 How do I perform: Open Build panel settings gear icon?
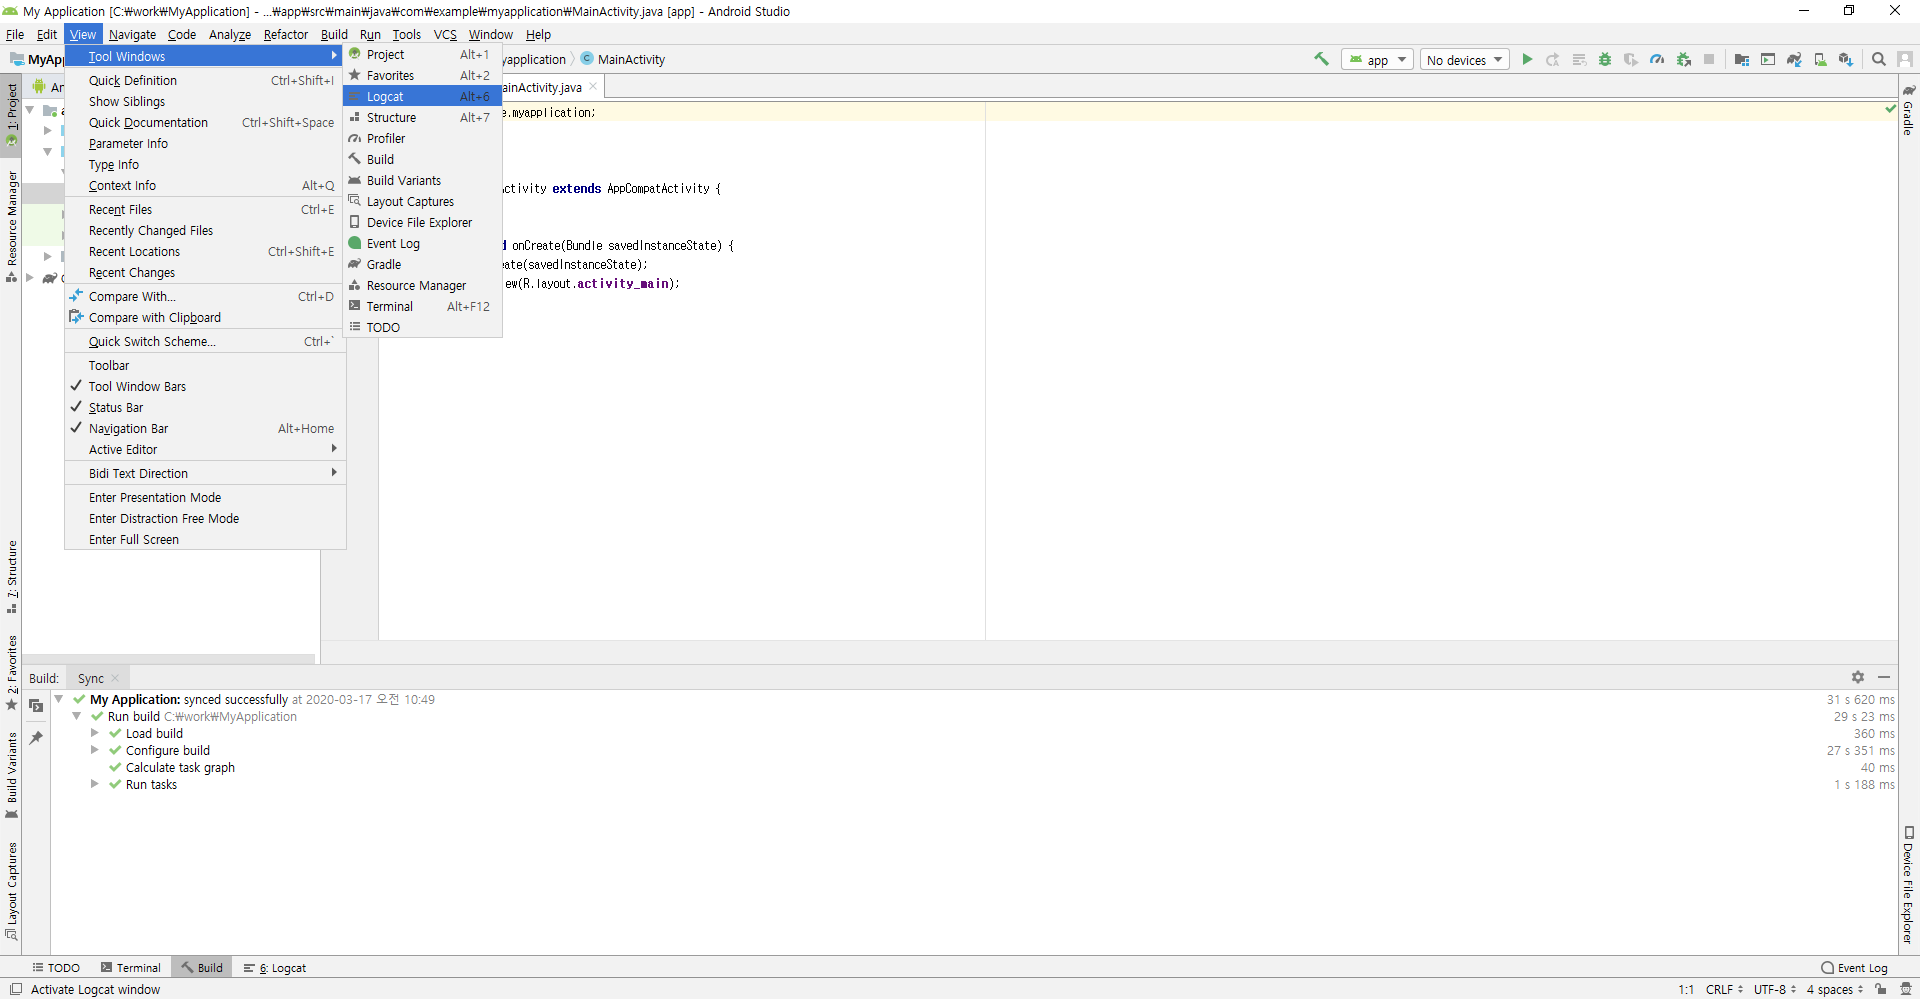click(x=1858, y=677)
